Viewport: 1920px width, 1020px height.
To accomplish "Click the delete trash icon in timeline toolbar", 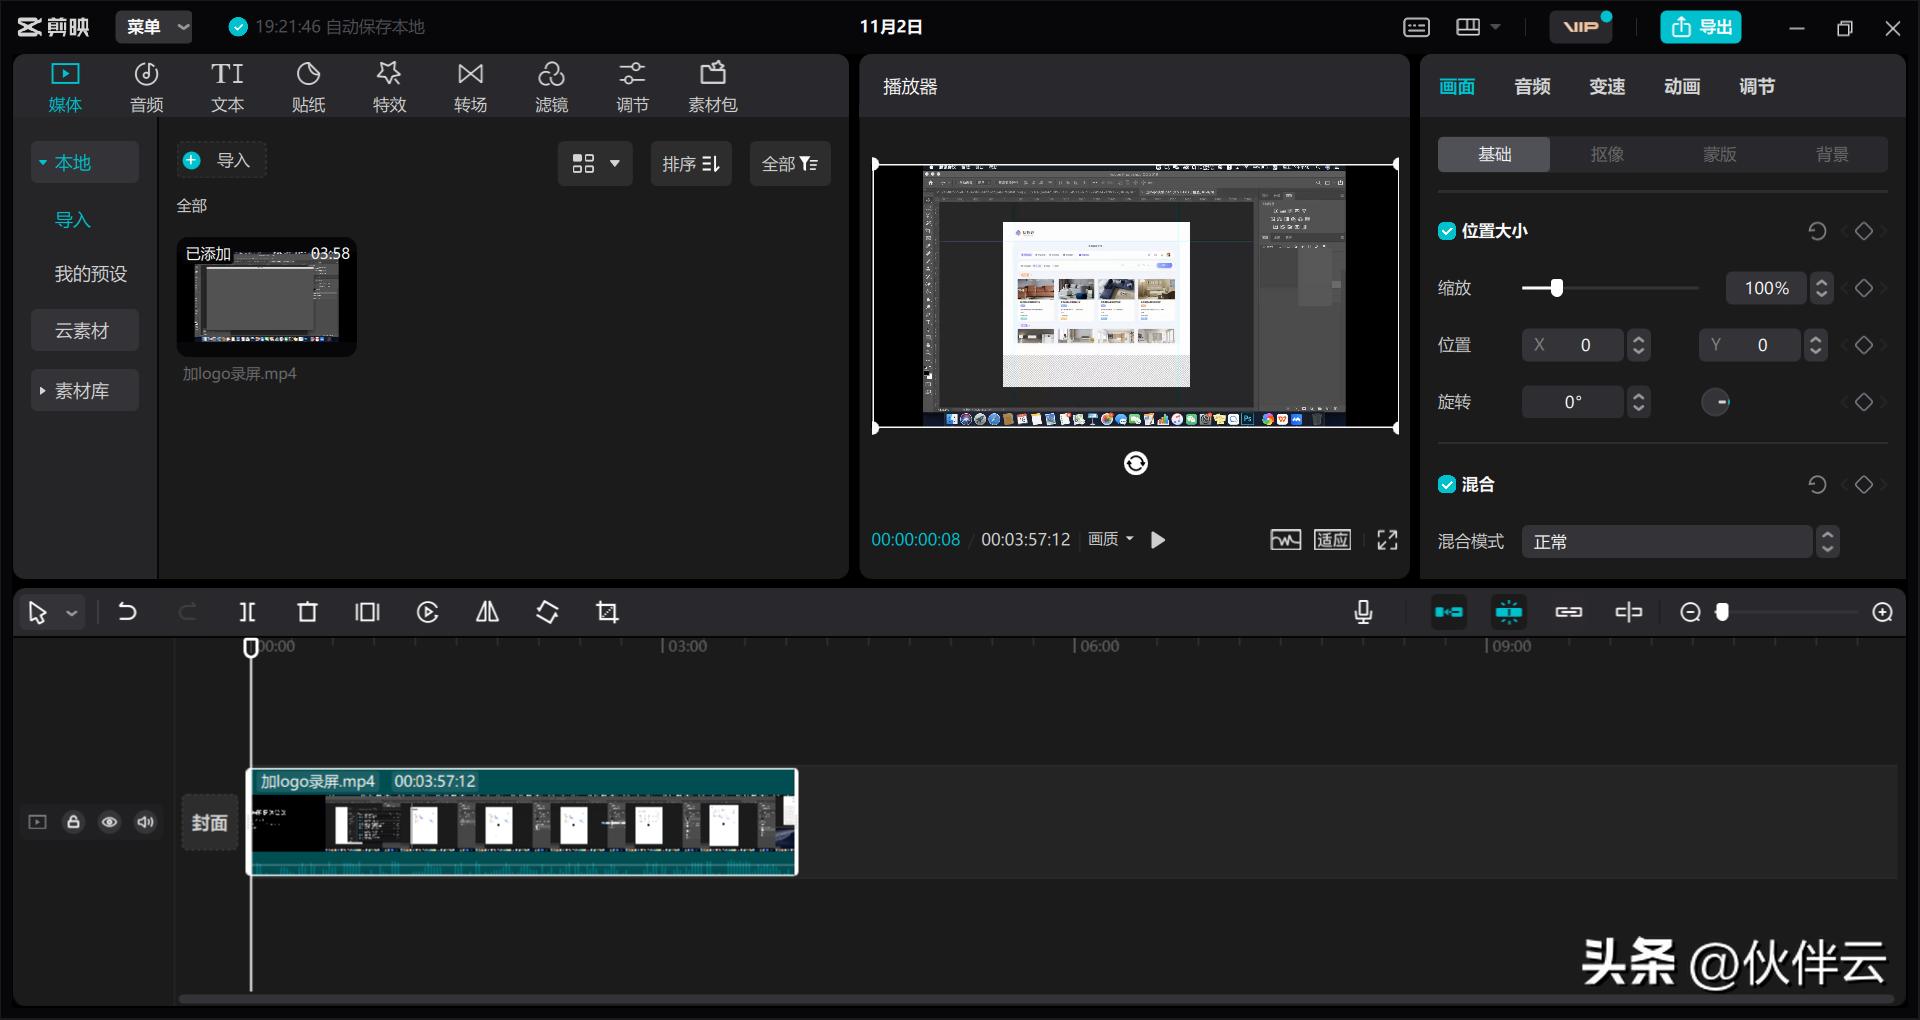I will click(307, 612).
